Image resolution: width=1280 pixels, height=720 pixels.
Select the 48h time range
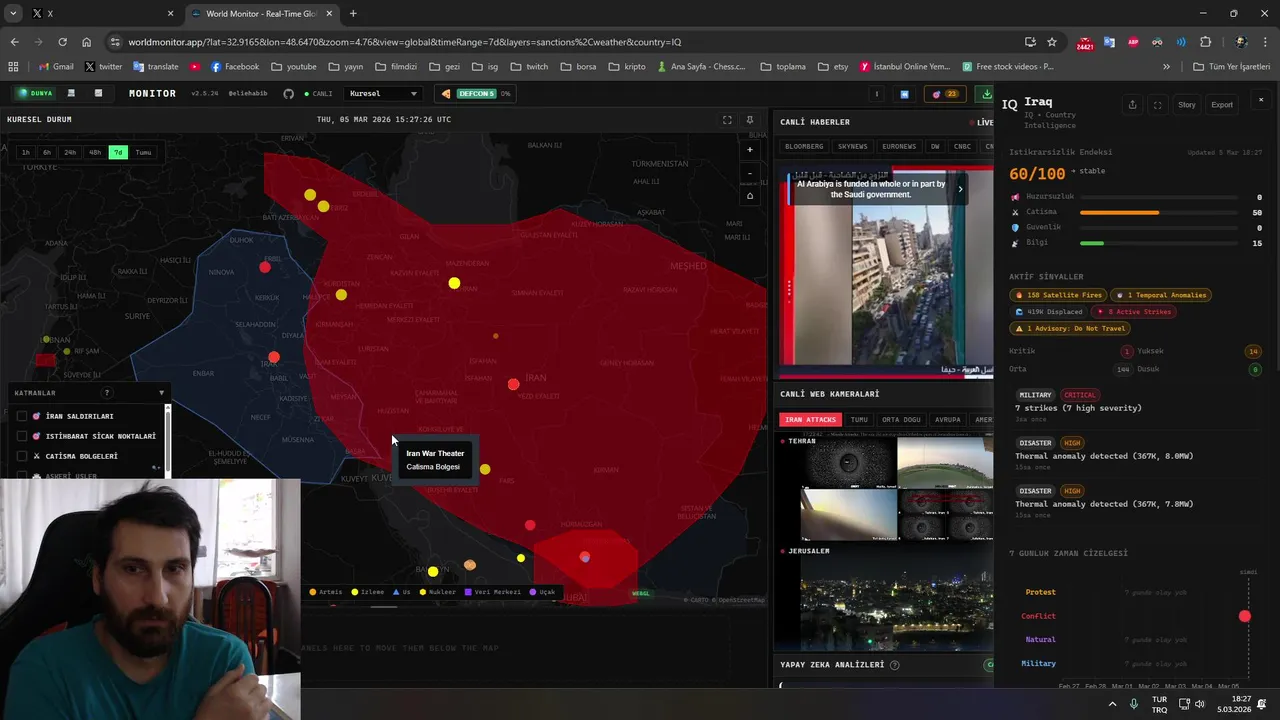coord(95,152)
